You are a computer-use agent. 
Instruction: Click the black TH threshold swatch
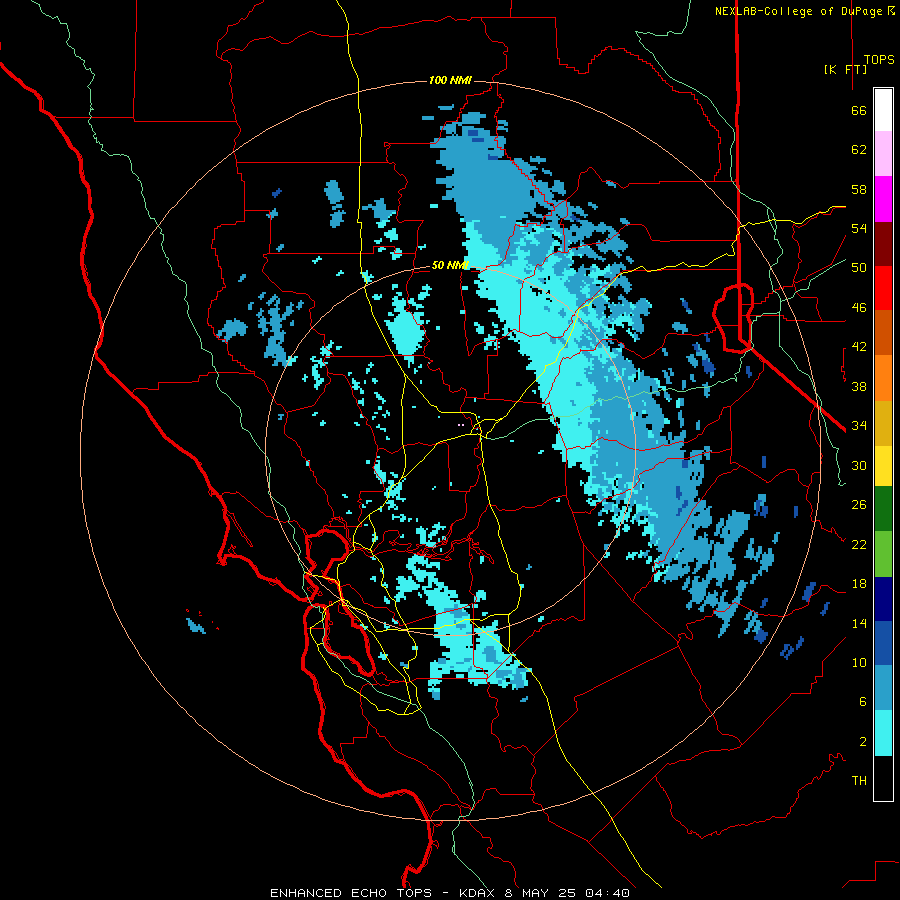tap(883, 778)
